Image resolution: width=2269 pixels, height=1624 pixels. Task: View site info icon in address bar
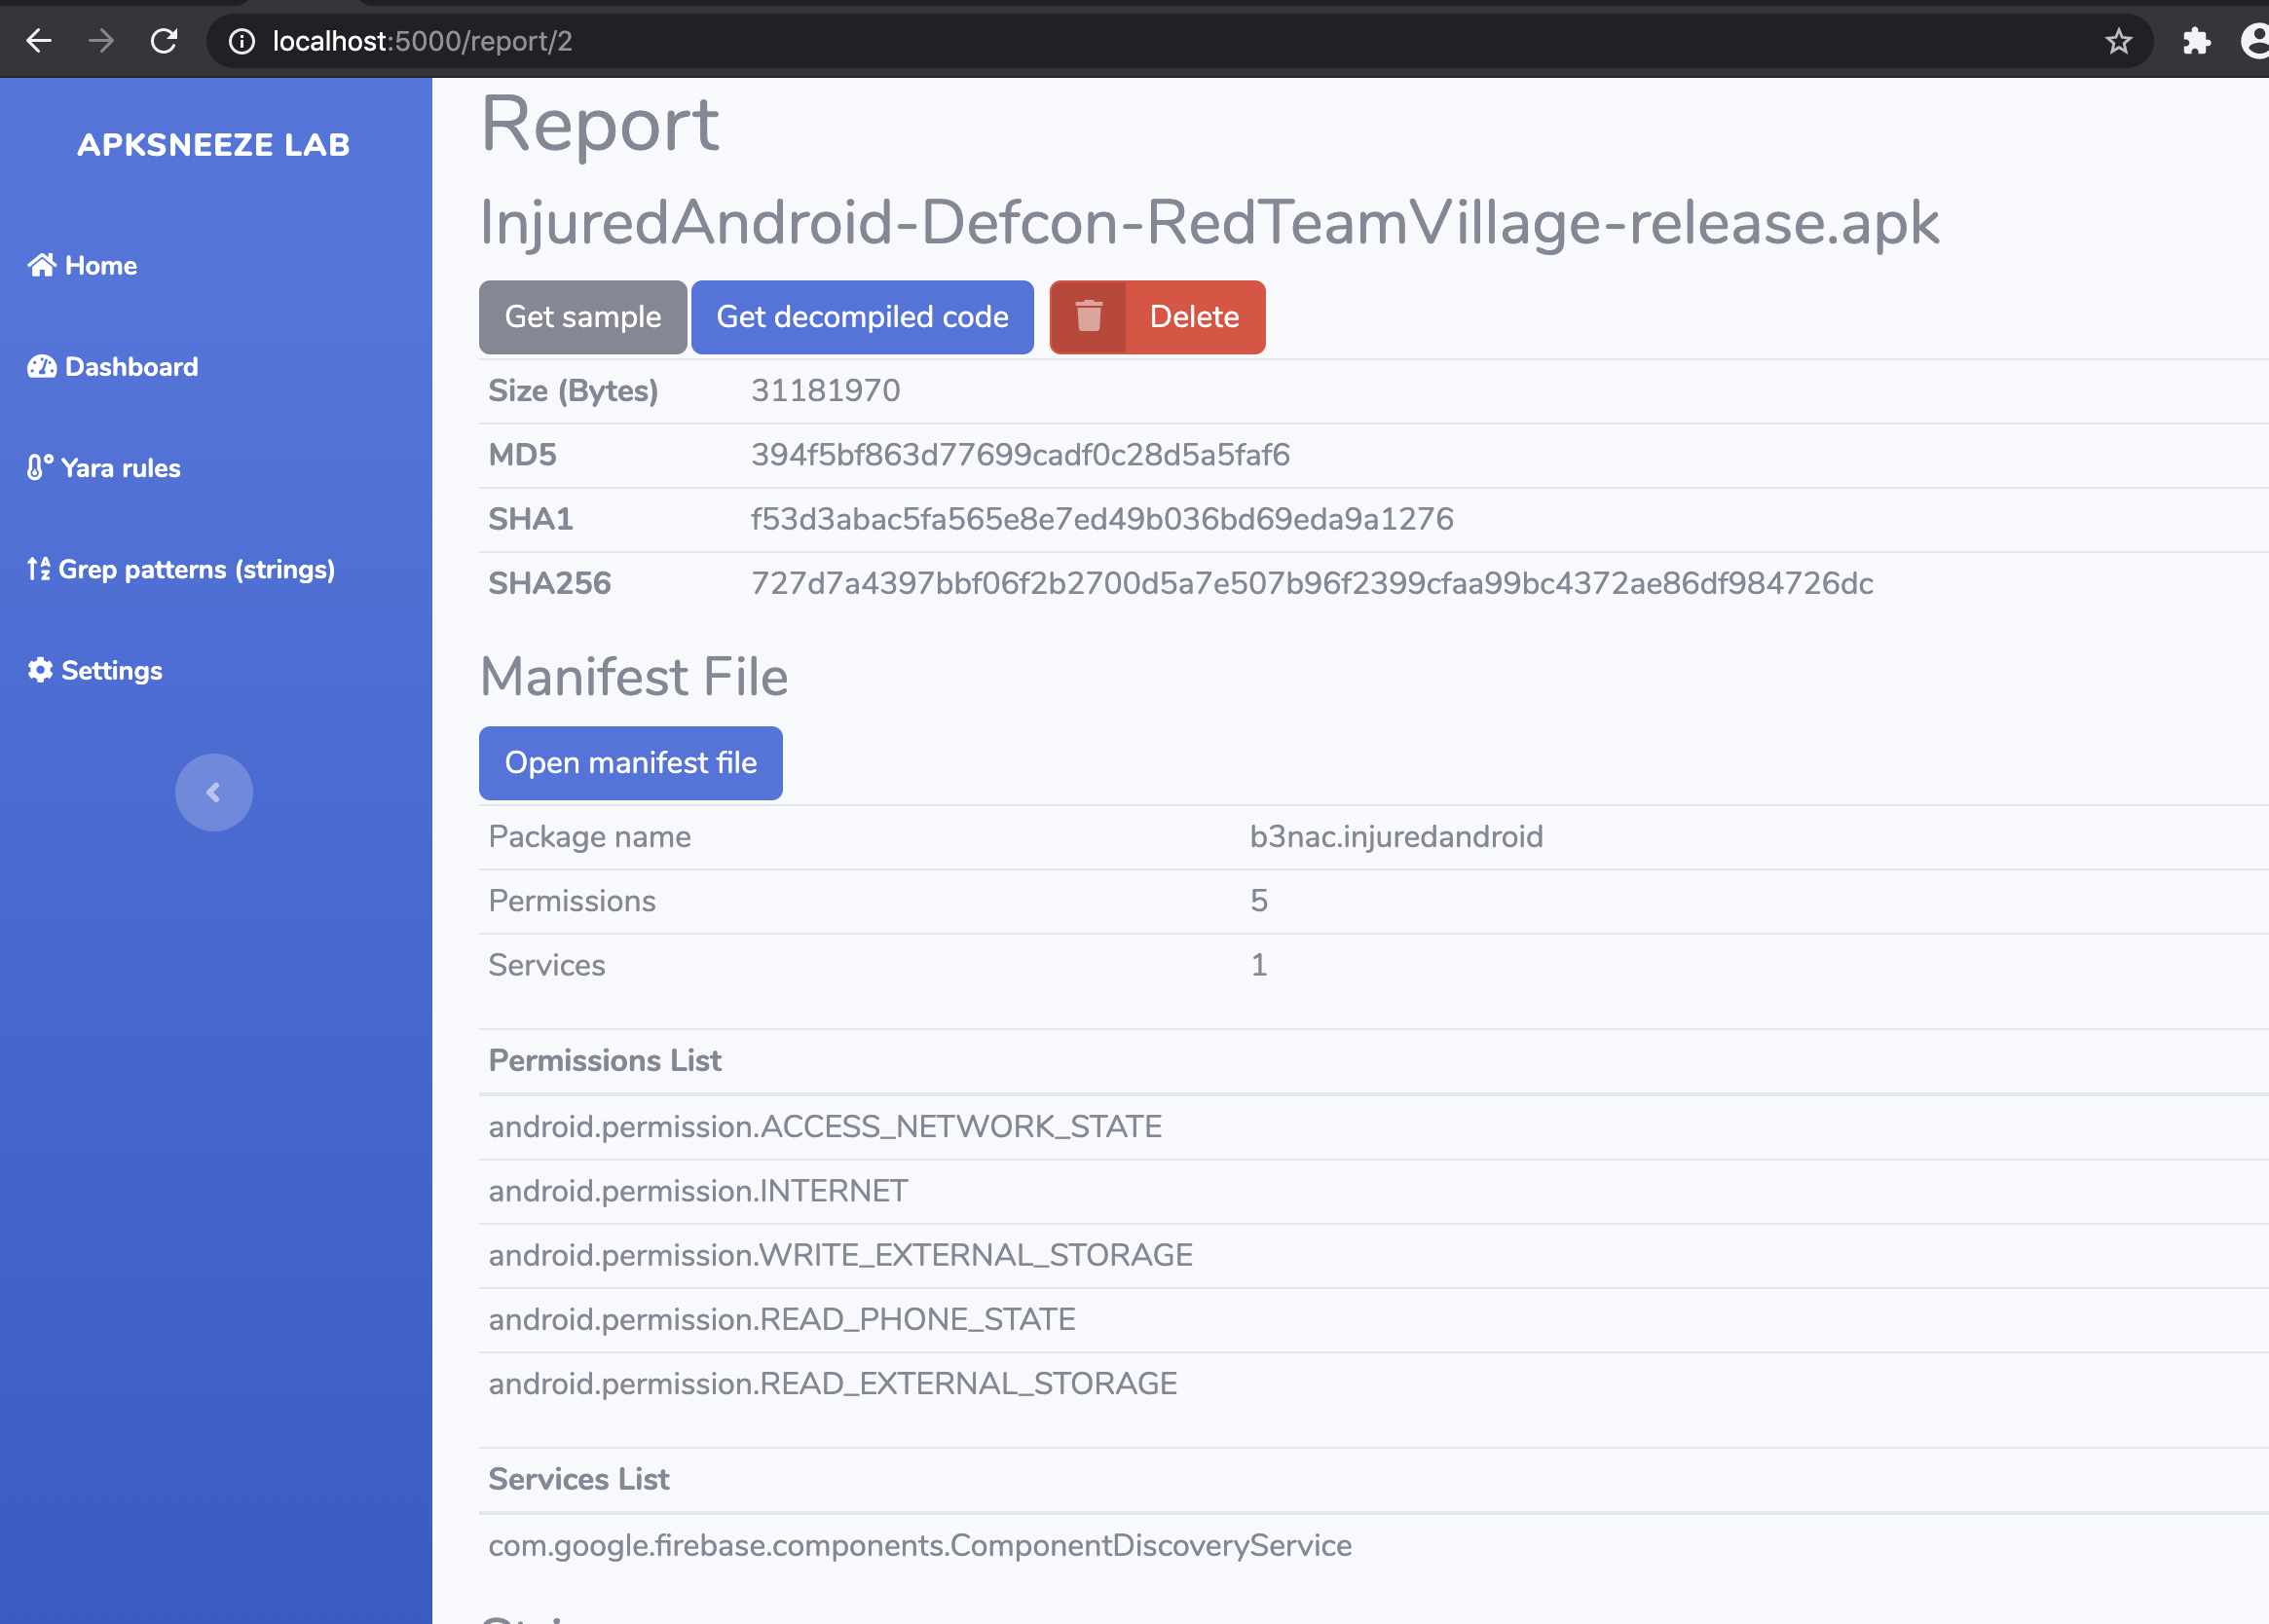[242, 41]
